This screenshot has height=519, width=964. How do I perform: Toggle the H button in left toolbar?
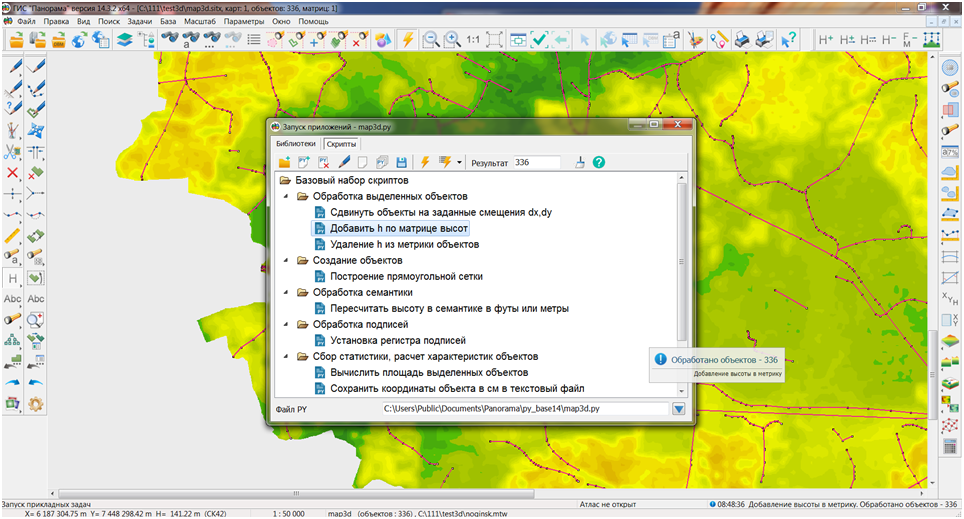point(13,278)
